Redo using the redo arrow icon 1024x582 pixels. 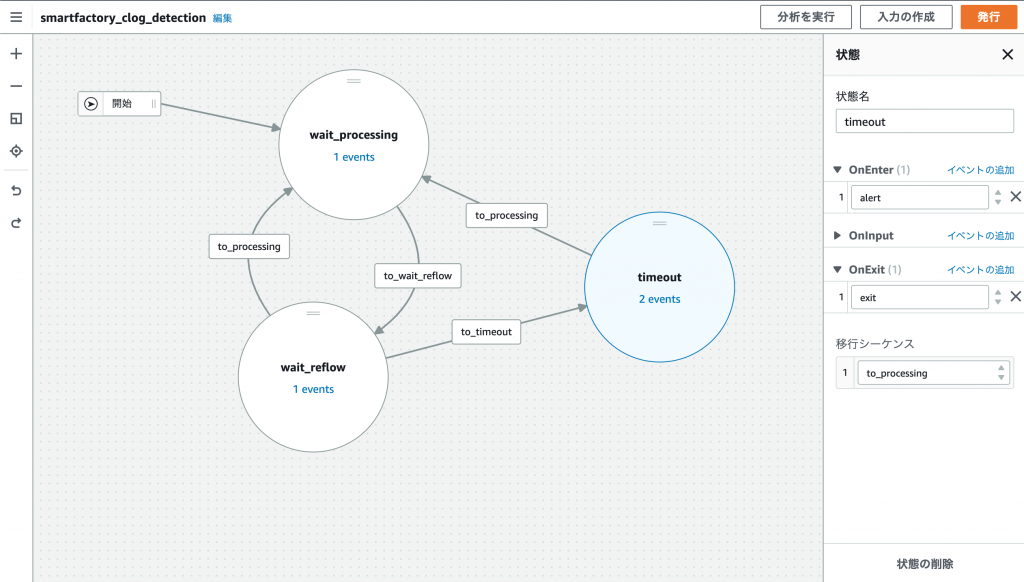15,222
